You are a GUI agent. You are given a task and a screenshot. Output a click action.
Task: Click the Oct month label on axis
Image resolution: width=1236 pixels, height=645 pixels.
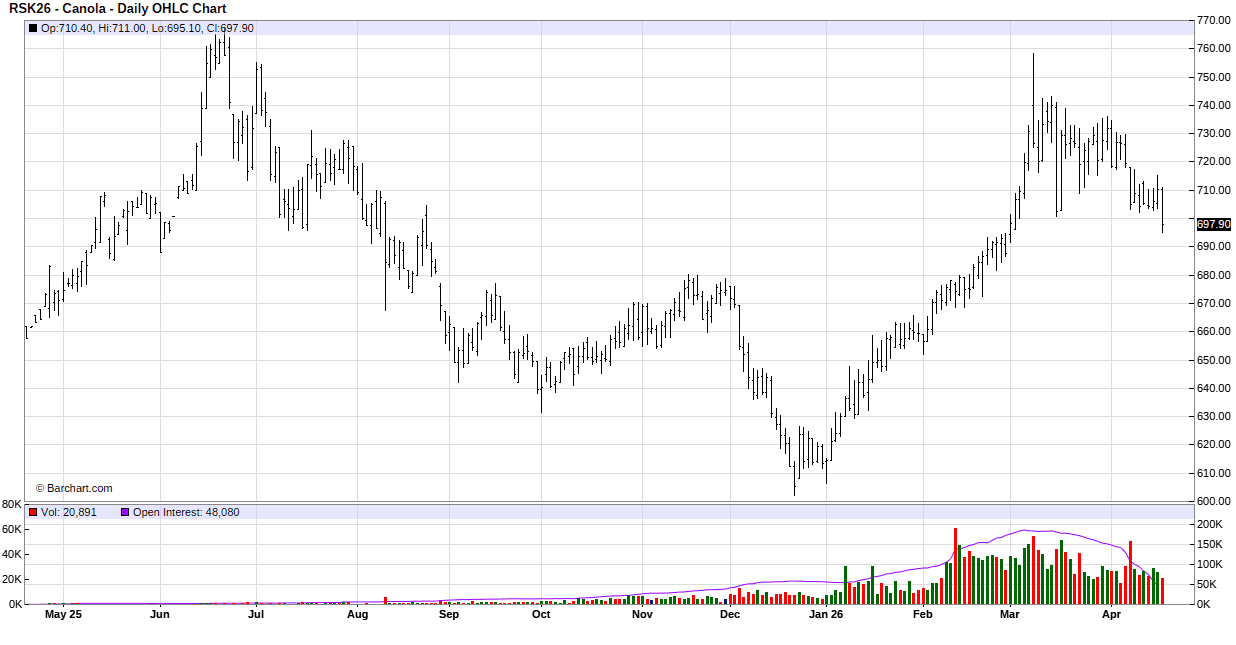(541, 615)
